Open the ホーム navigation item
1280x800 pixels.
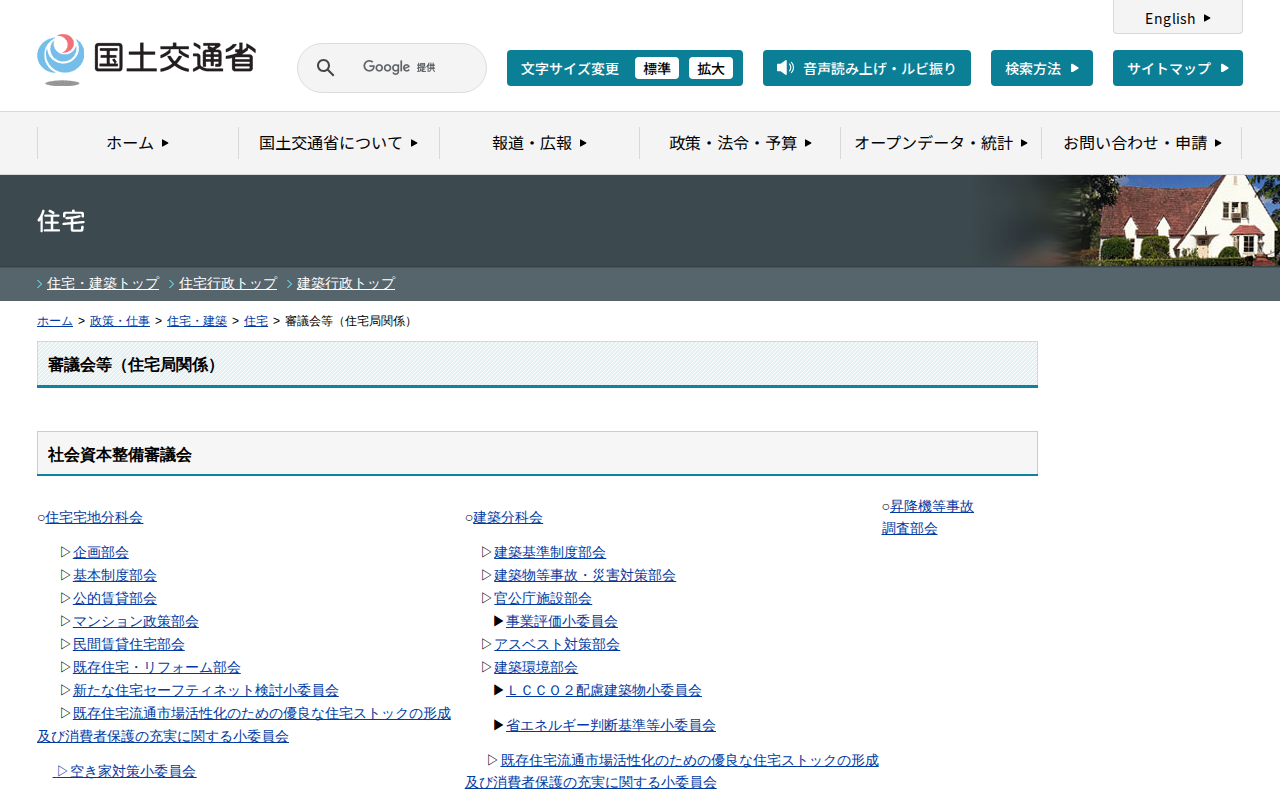click(x=138, y=143)
